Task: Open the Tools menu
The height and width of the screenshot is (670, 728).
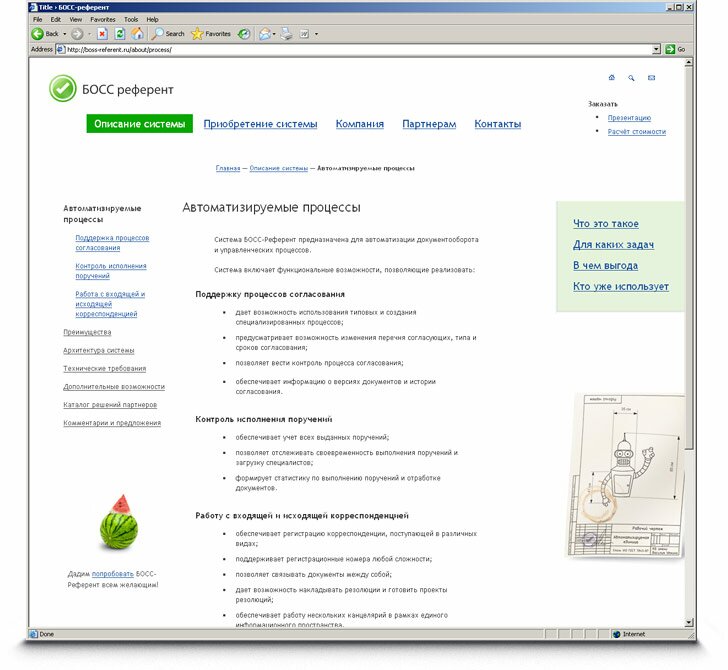Action: pyautogui.click(x=131, y=20)
